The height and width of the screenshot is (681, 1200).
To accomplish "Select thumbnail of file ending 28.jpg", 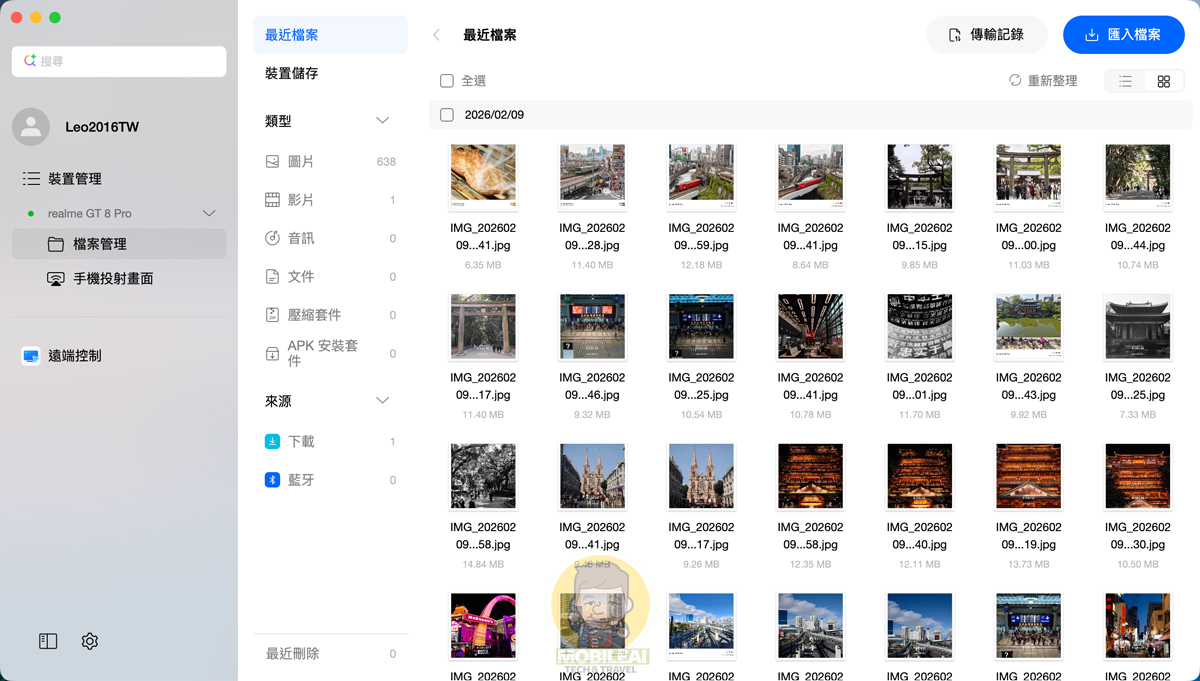I will tap(592, 177).
